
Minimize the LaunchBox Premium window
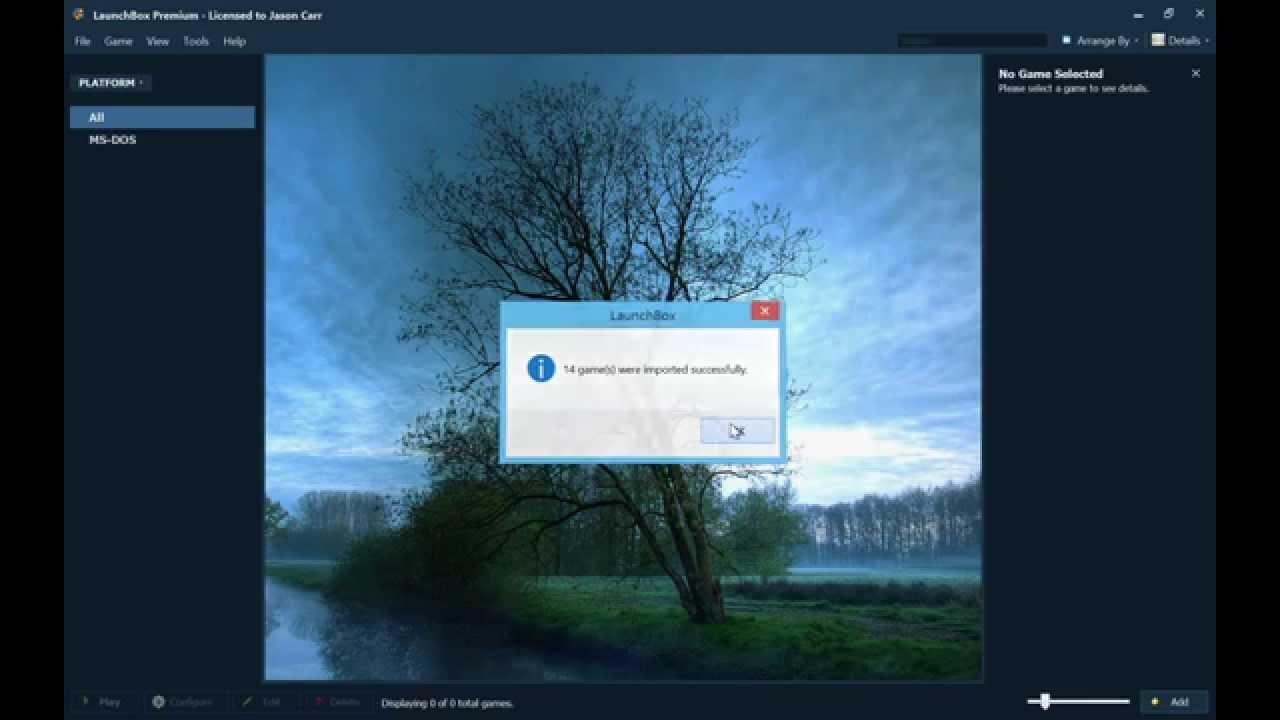click(1138, 14)
